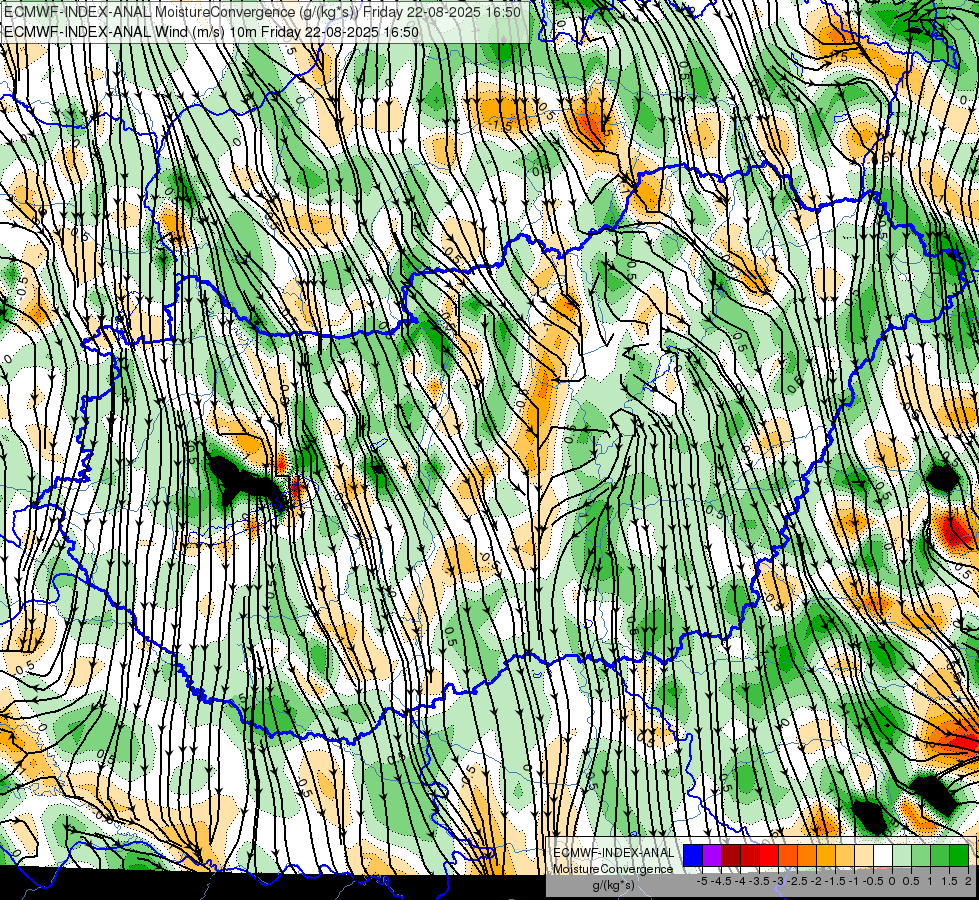Click the ECMWF-INDEX-ANAL label in the legend box
The width and height of the screenshot is (979, 900).
point(613,853)
